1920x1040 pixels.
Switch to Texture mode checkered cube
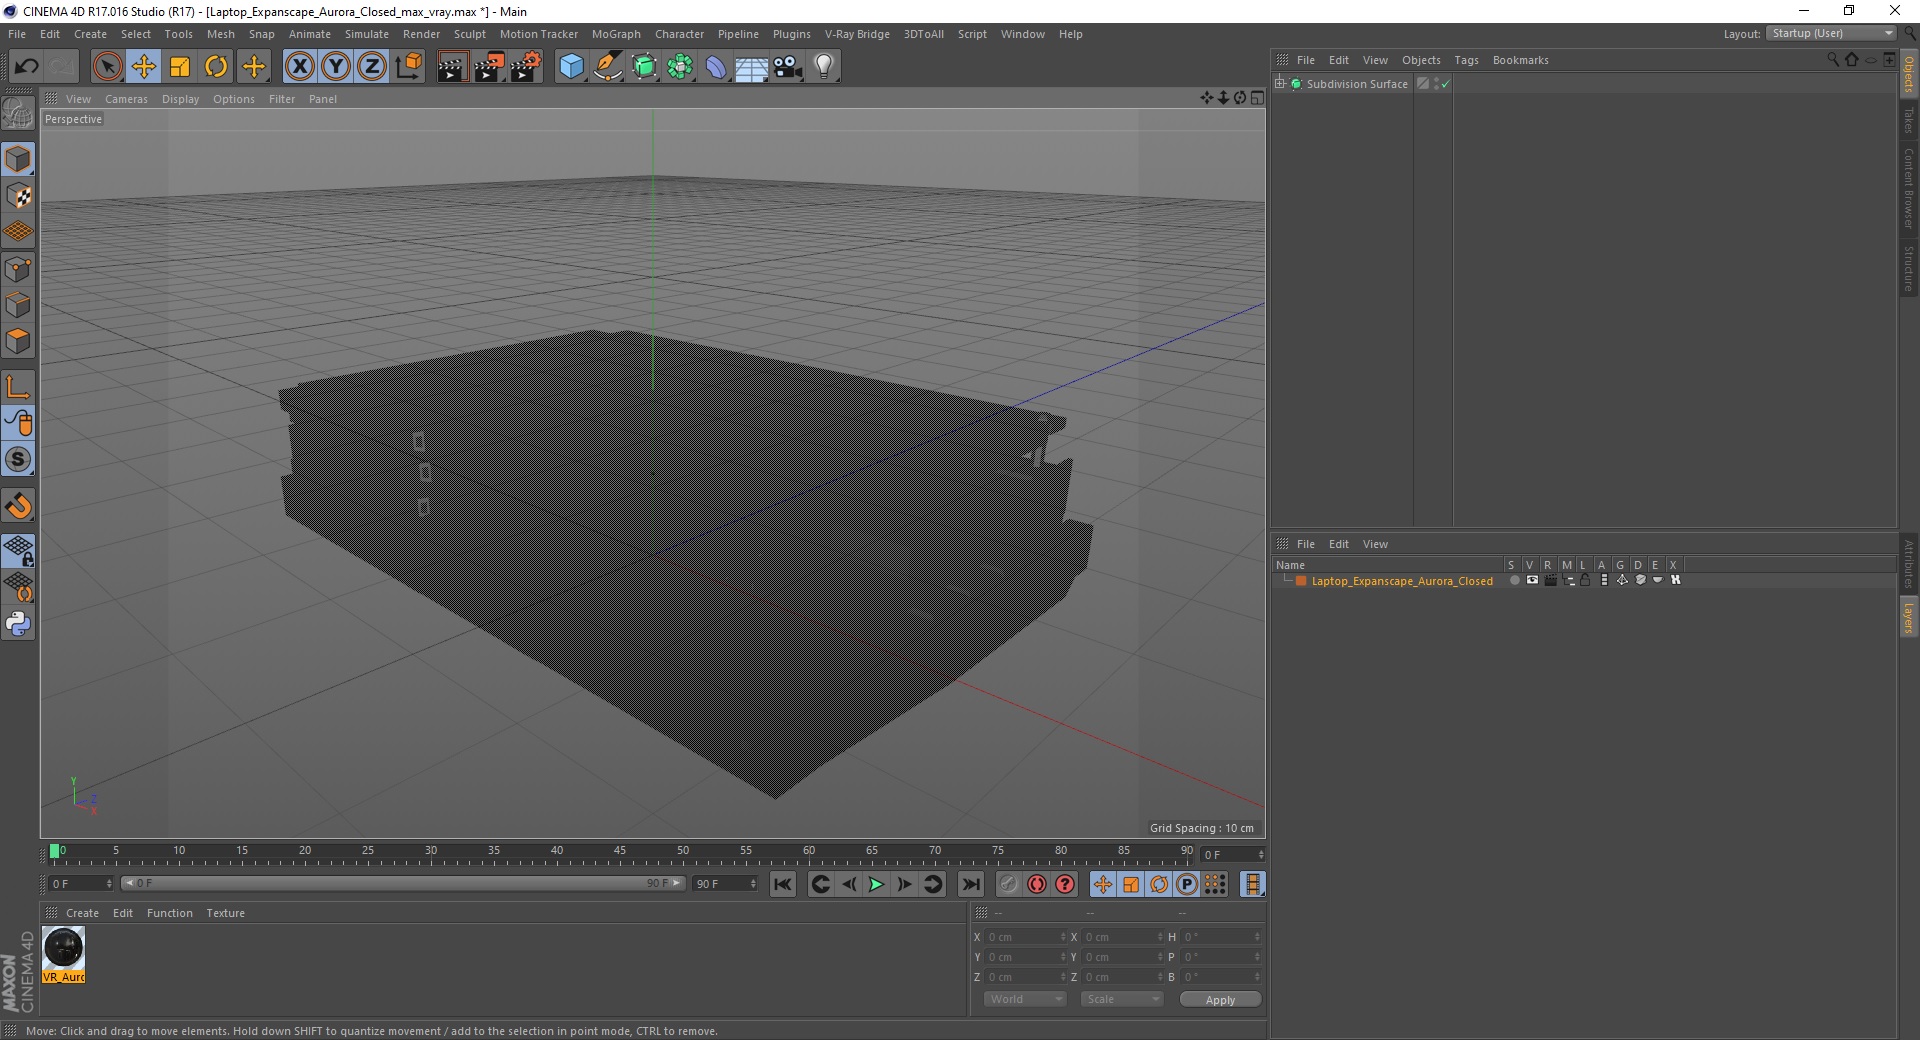click(18, 196)
